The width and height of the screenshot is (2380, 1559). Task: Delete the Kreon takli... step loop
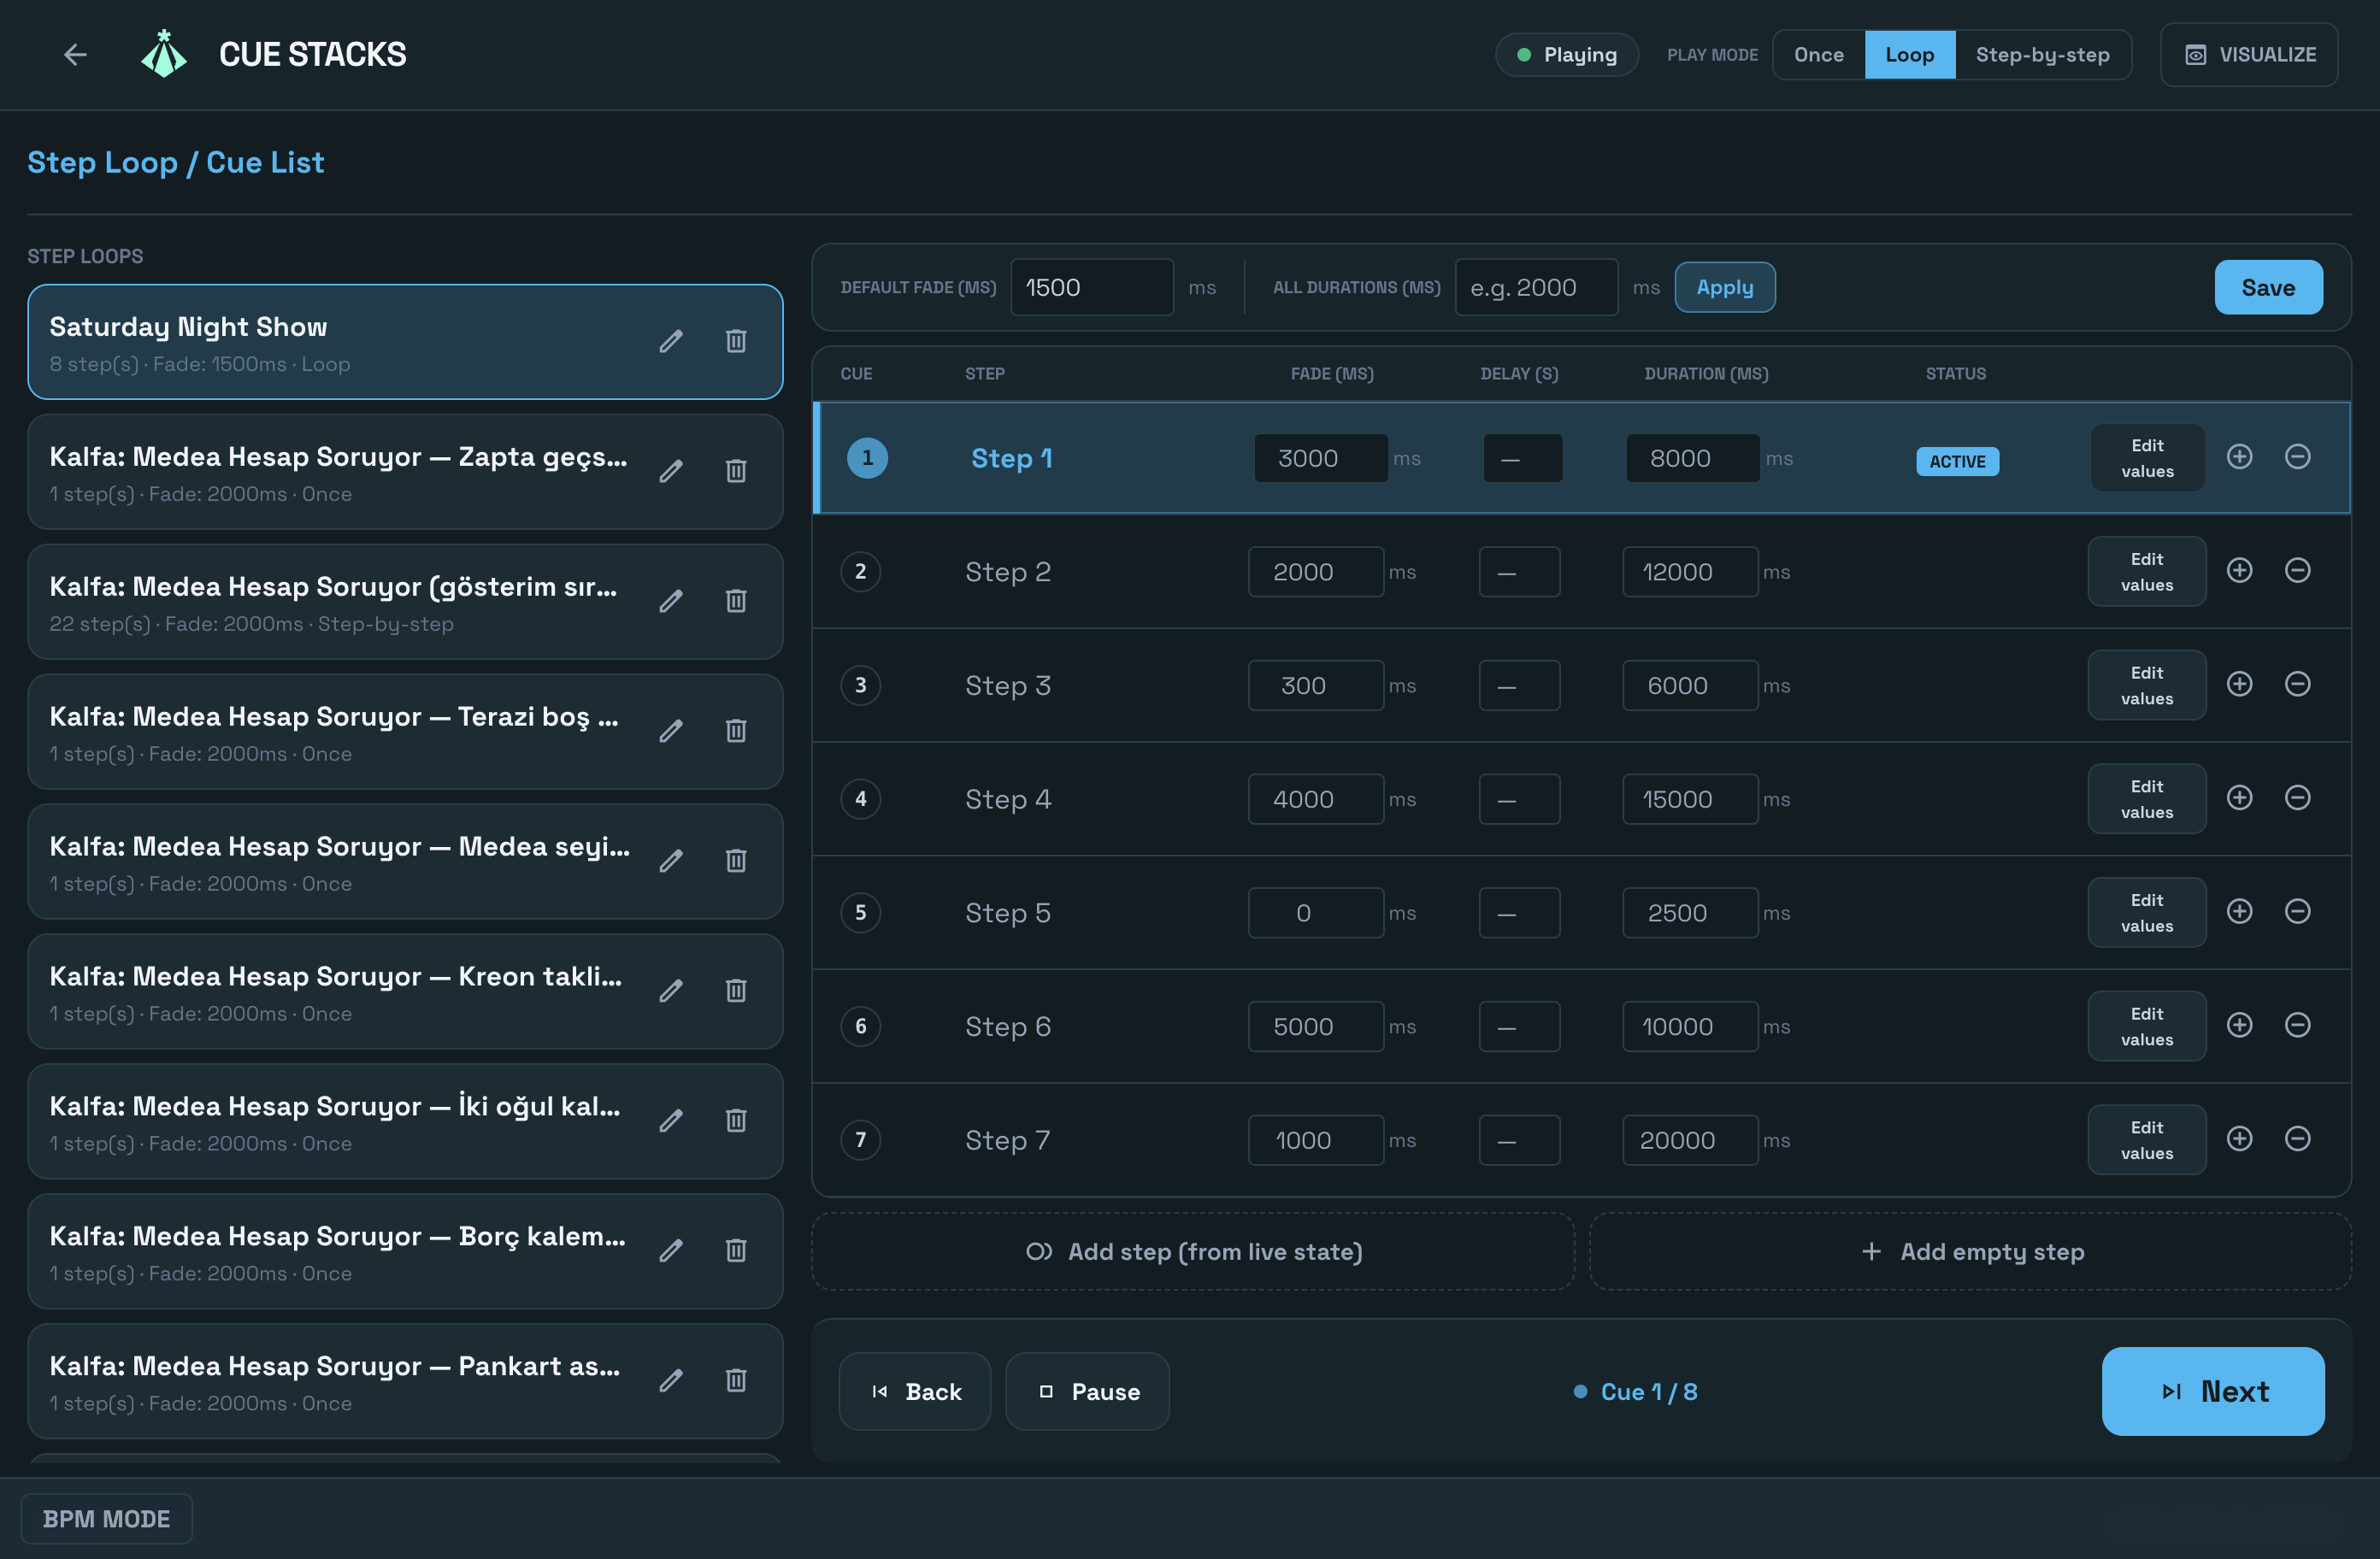tap(736, 992)
